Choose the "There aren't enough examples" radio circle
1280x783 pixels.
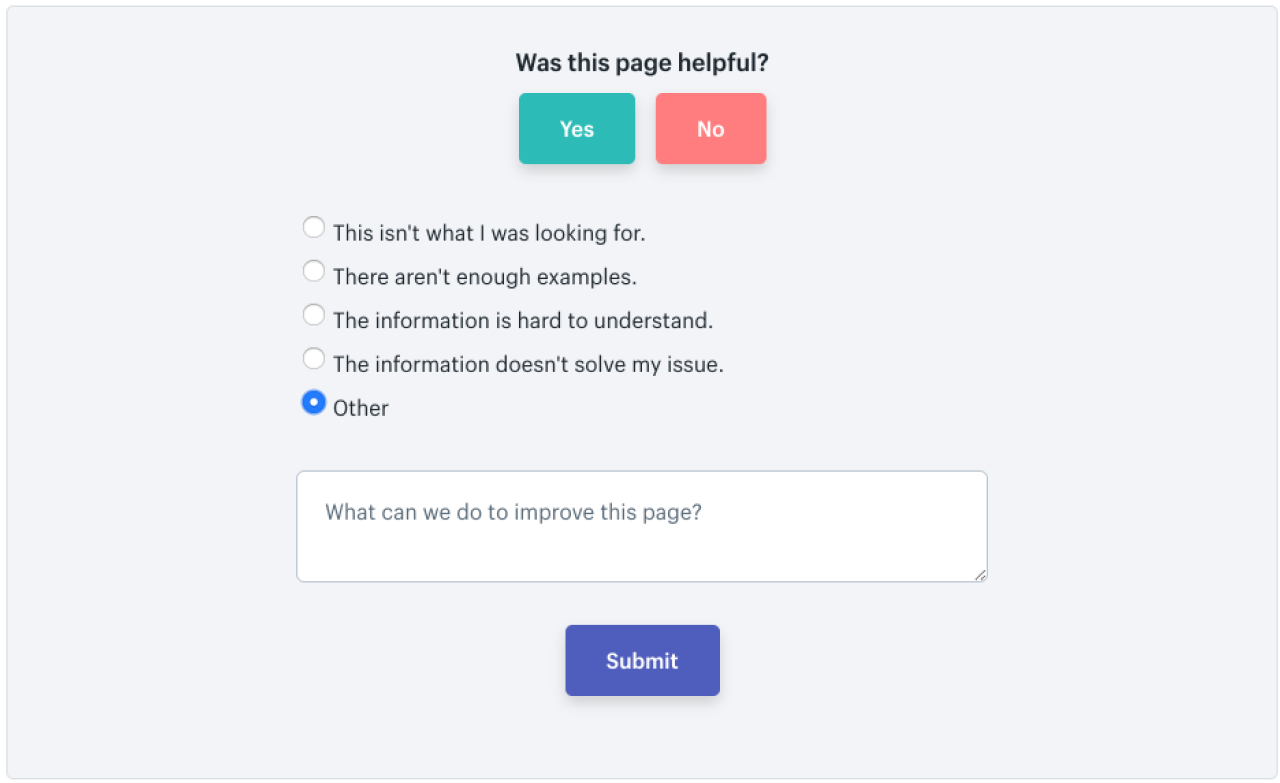point(314,271)
